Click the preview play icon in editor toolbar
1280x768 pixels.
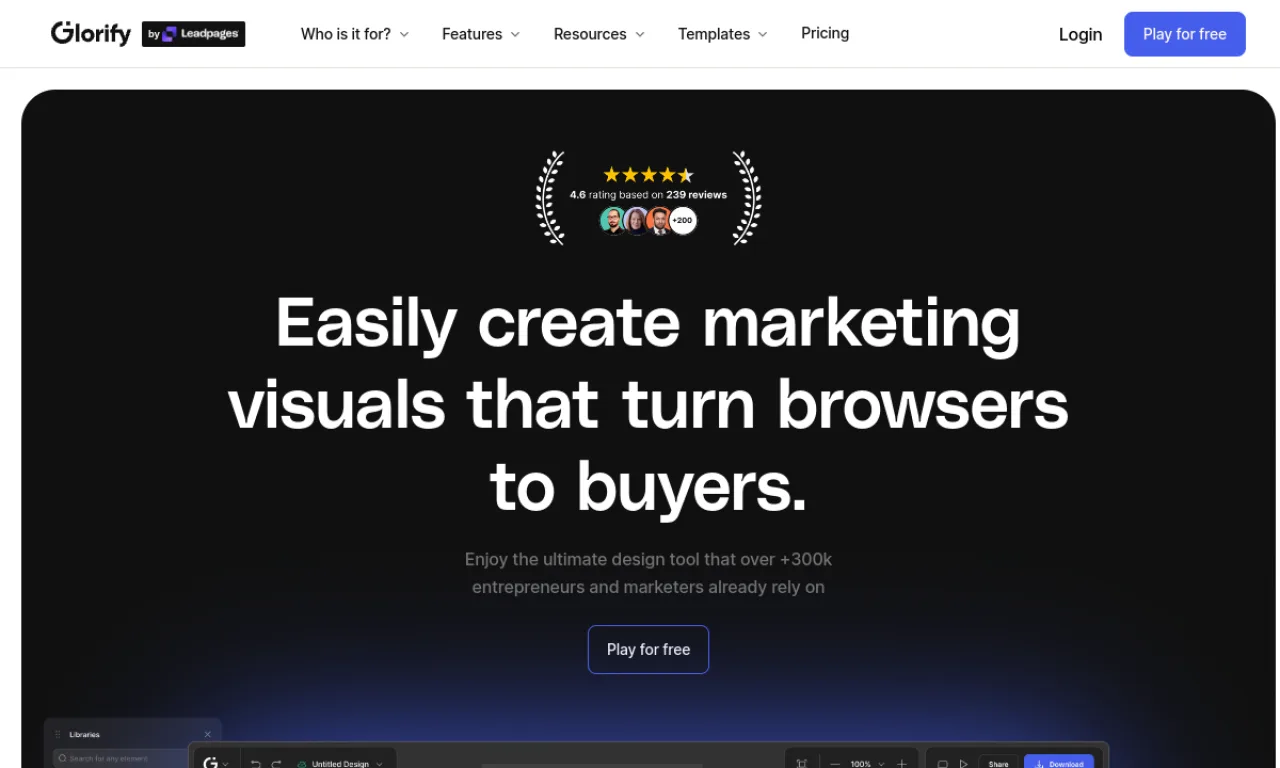964,764
